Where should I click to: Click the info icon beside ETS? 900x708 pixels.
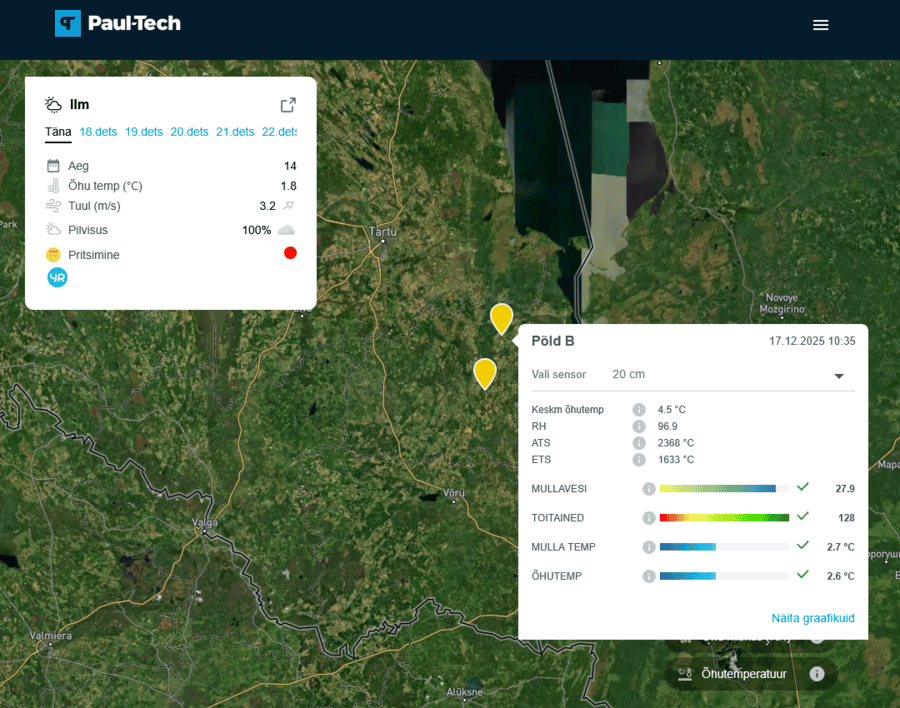pyautogui.click(x=639, y=460)
